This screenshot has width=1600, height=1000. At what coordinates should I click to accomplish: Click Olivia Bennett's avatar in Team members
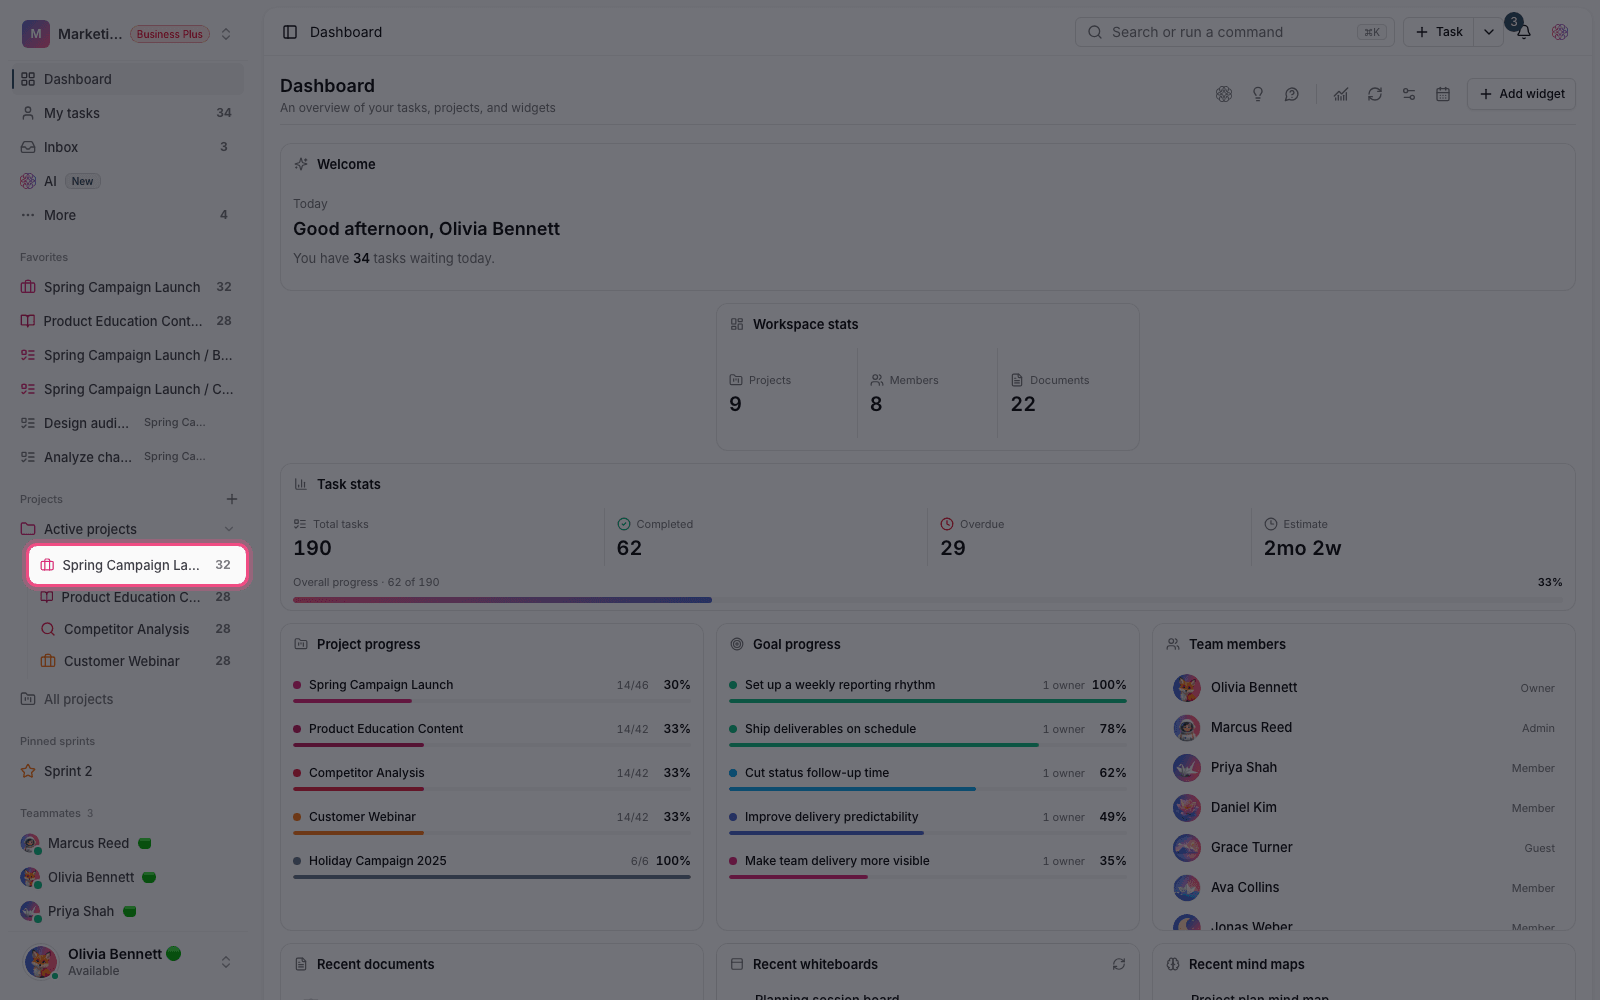point(1187,687)
